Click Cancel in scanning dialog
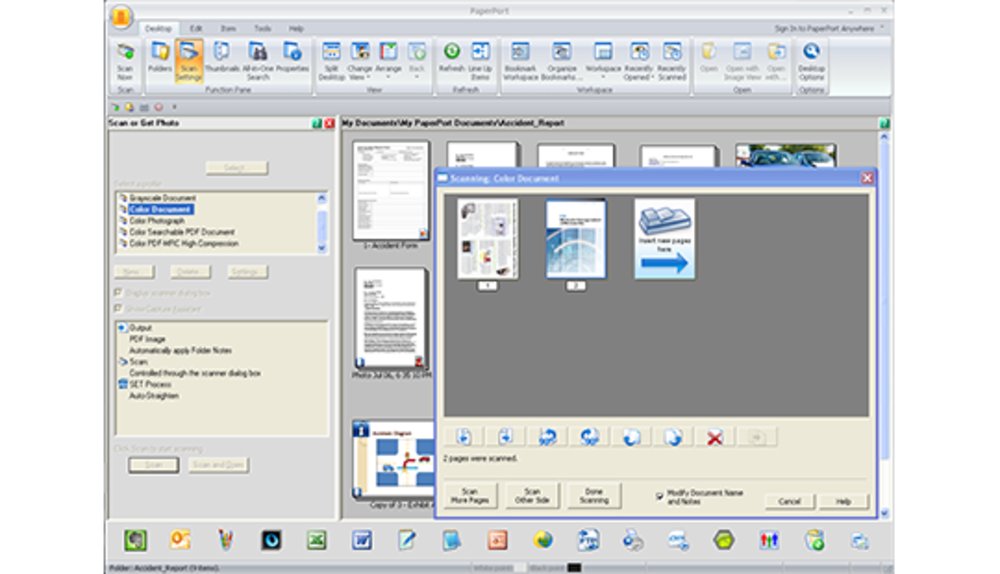 790,501
